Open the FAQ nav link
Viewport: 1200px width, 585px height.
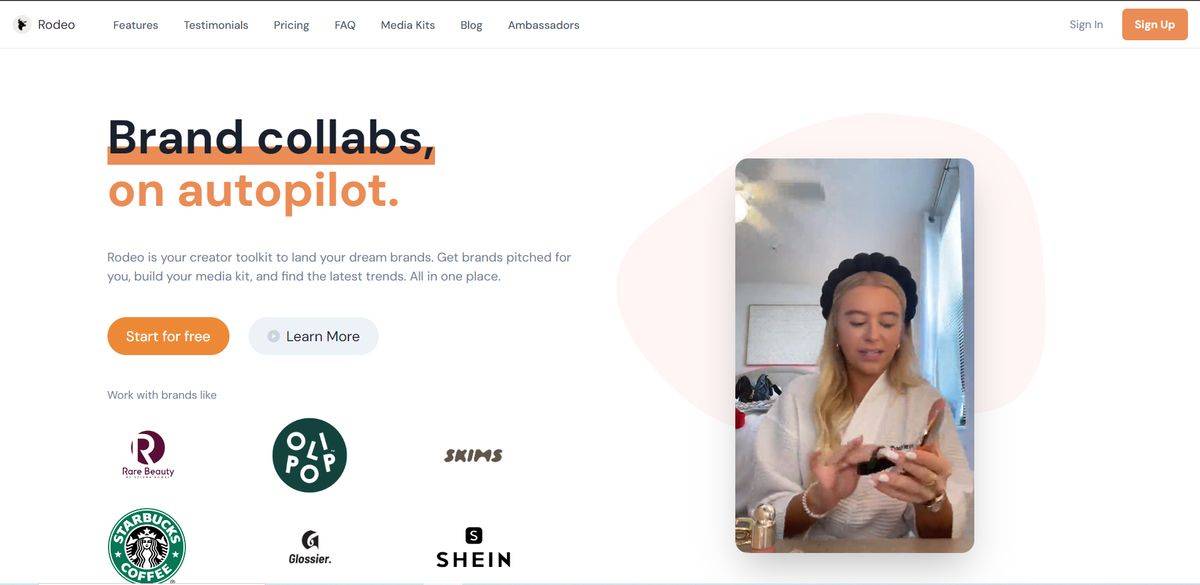click(x=345, y=25)
